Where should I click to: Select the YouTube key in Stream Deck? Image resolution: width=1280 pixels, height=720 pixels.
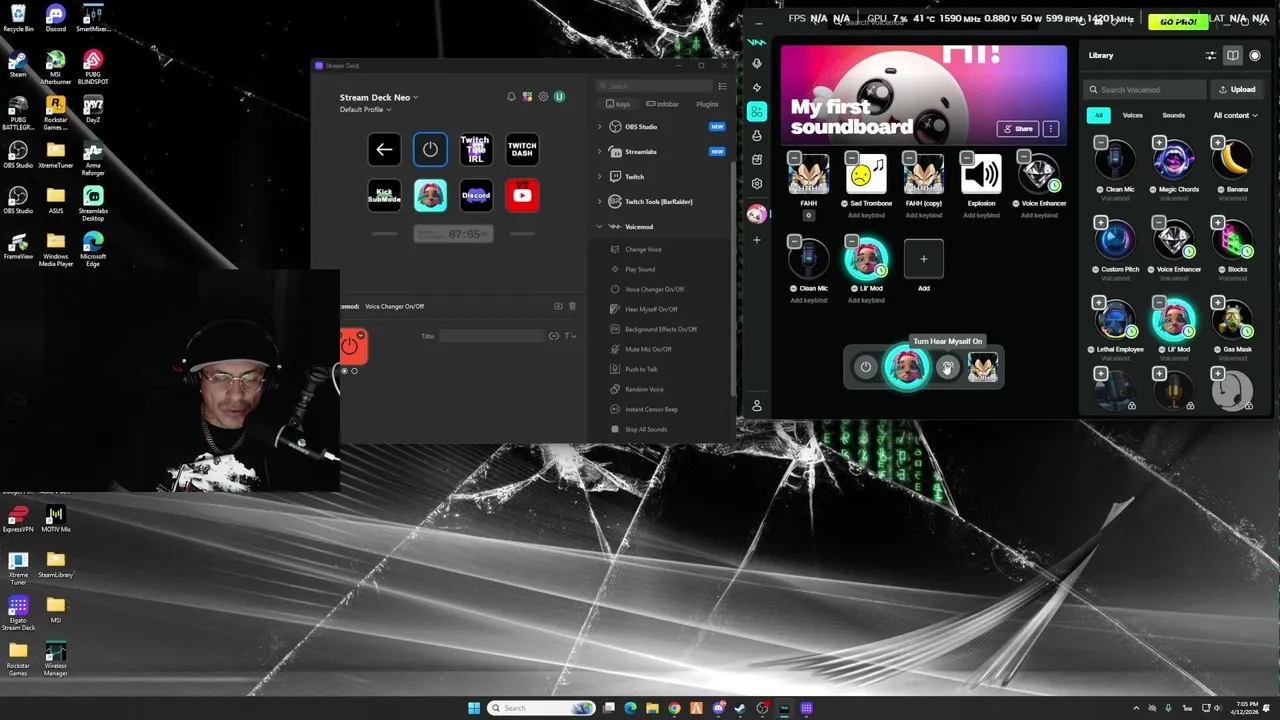[x=522, y=196]
